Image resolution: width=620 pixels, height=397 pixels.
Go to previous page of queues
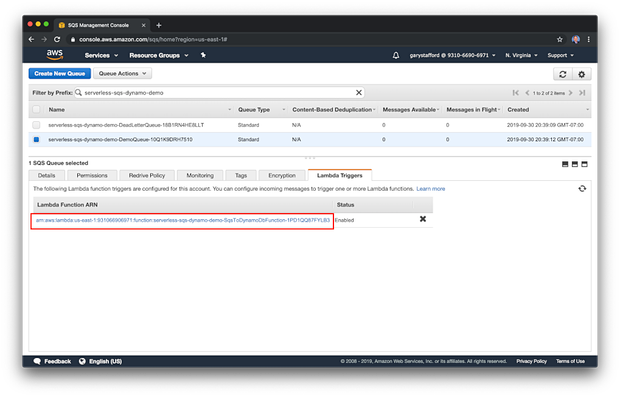pyautogui.click(x=527, y=93)
